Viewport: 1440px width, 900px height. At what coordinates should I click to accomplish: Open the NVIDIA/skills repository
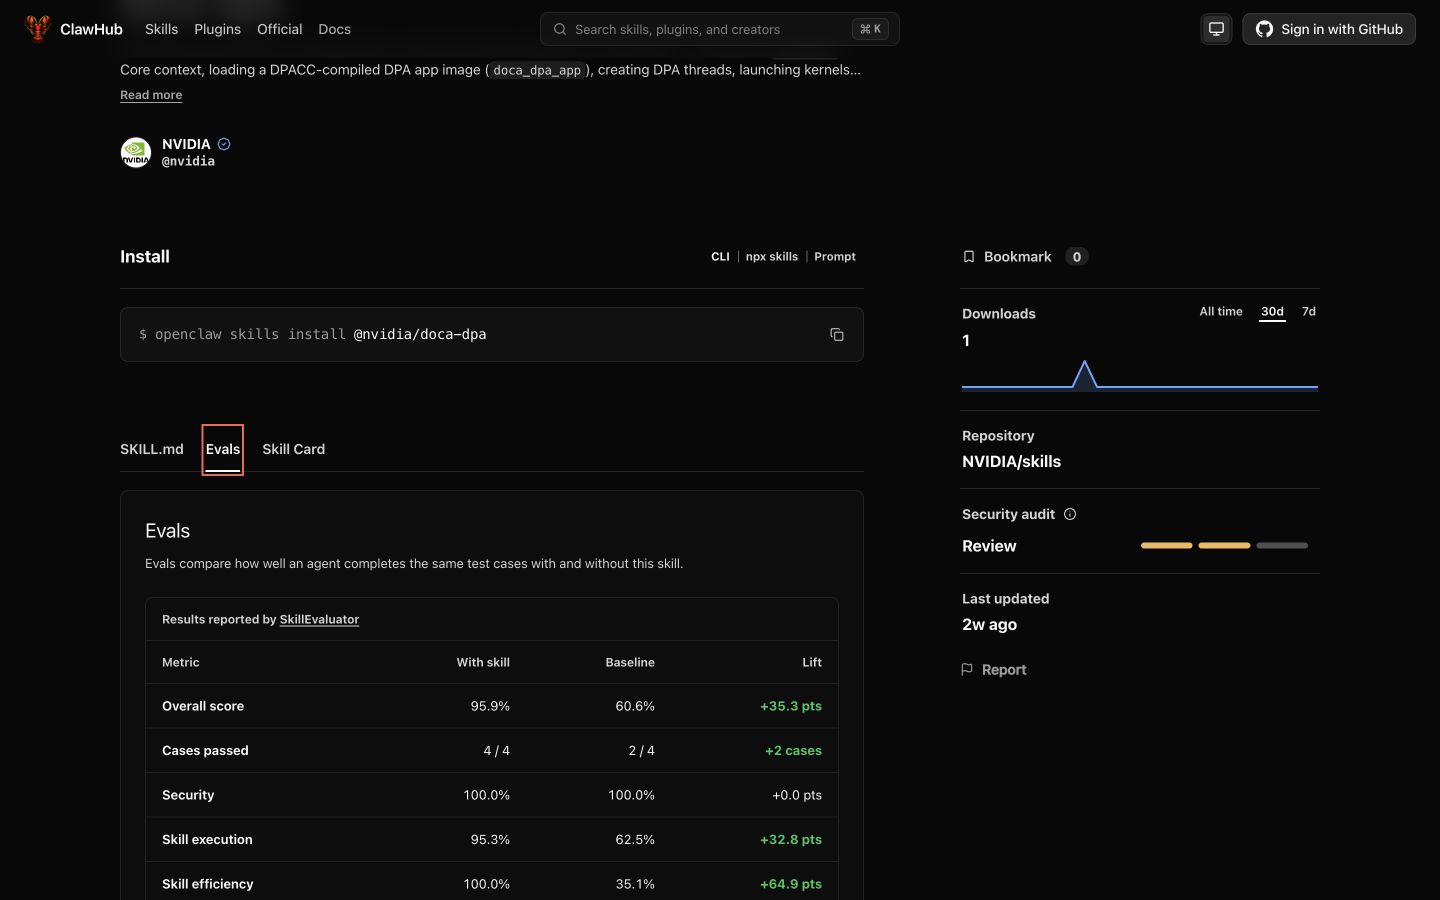pyautogui.click(x=1011, y=462)
